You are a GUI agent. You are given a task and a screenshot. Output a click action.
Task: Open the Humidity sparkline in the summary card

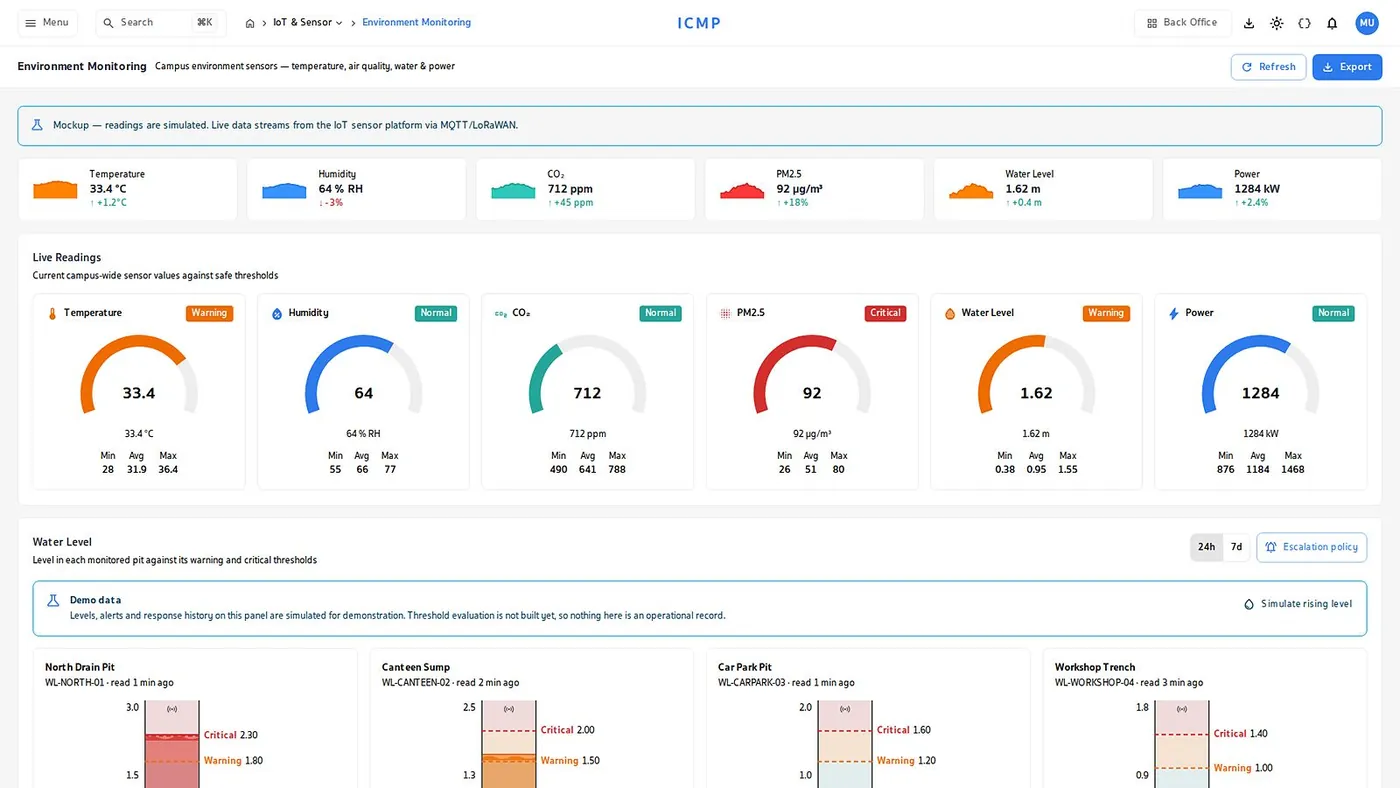284,189
